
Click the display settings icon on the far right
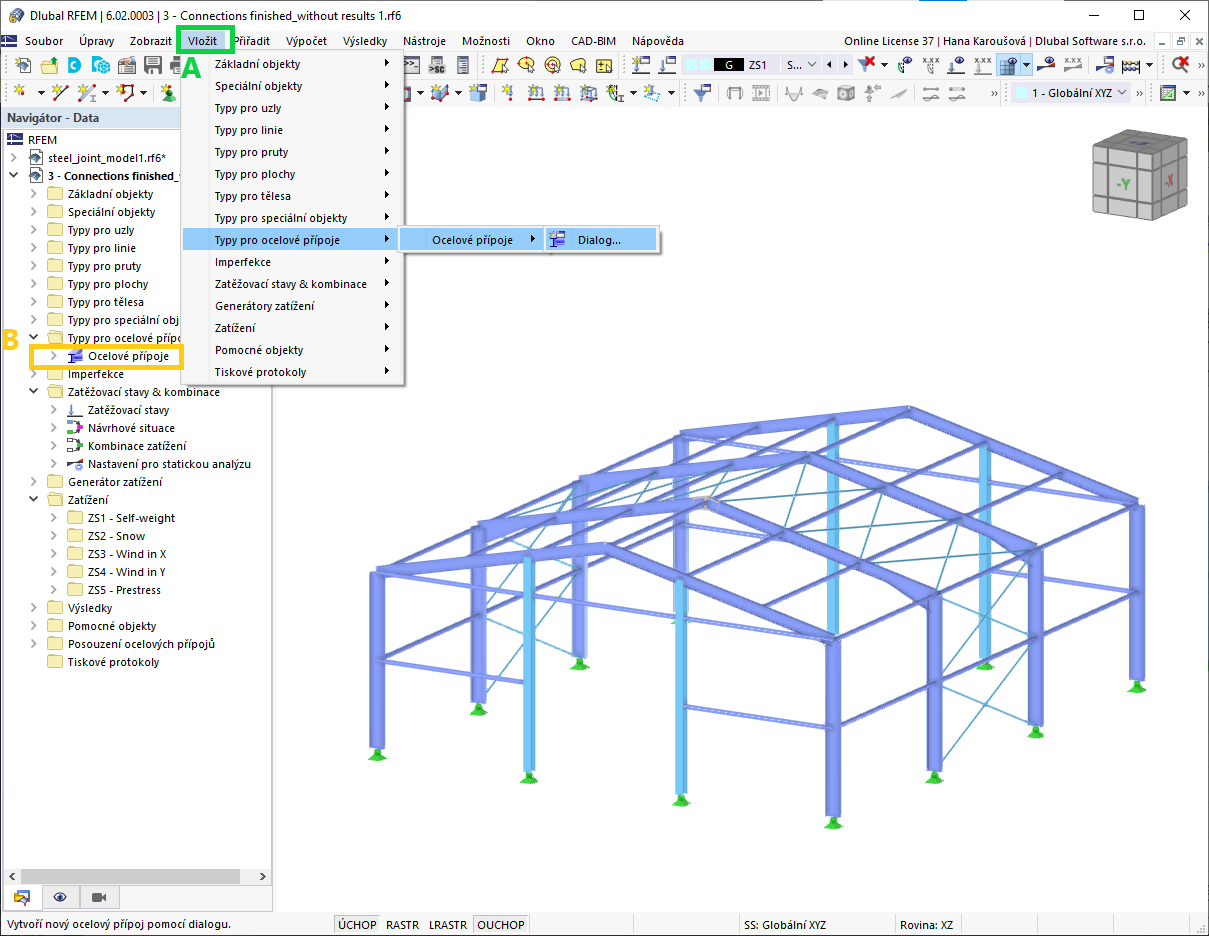pos(1168,92)
